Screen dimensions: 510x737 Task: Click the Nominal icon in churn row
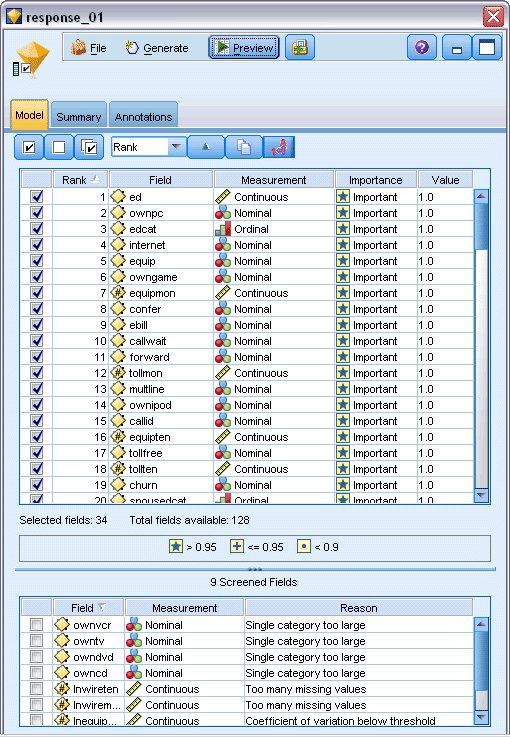223,485
